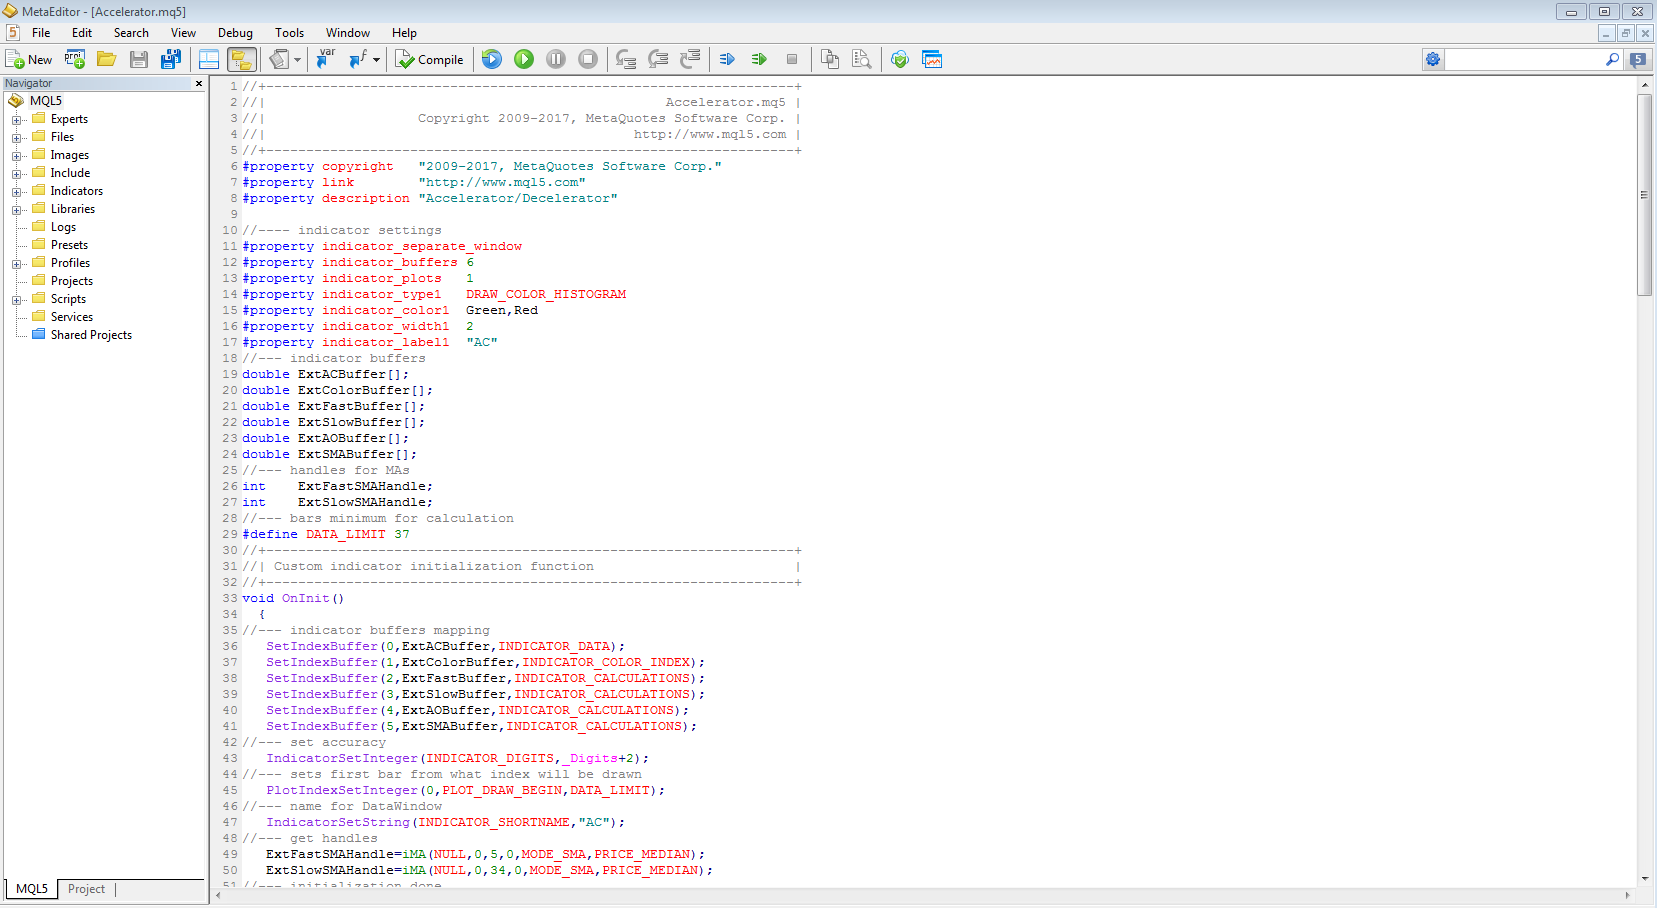Click the function list 'f' icon

[x=358, y=60]
